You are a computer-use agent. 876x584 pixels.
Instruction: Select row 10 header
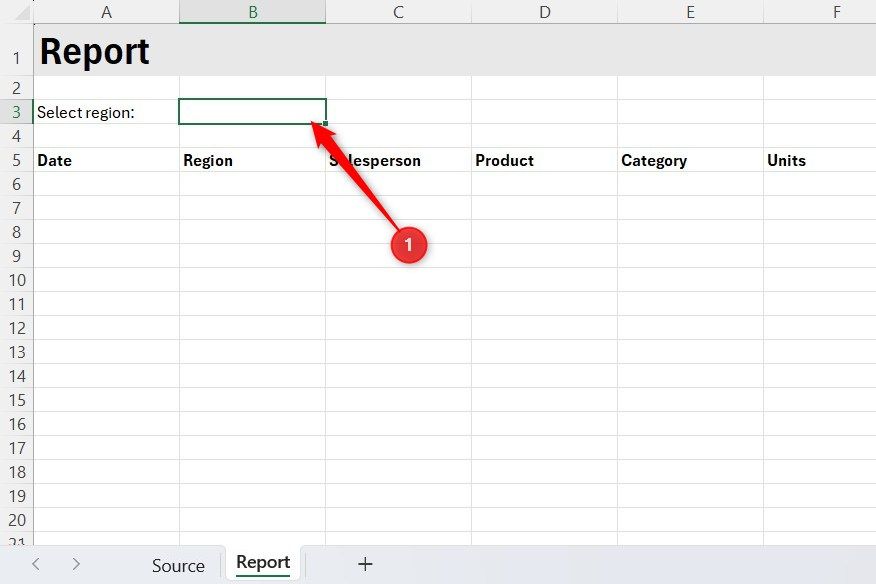17,280
